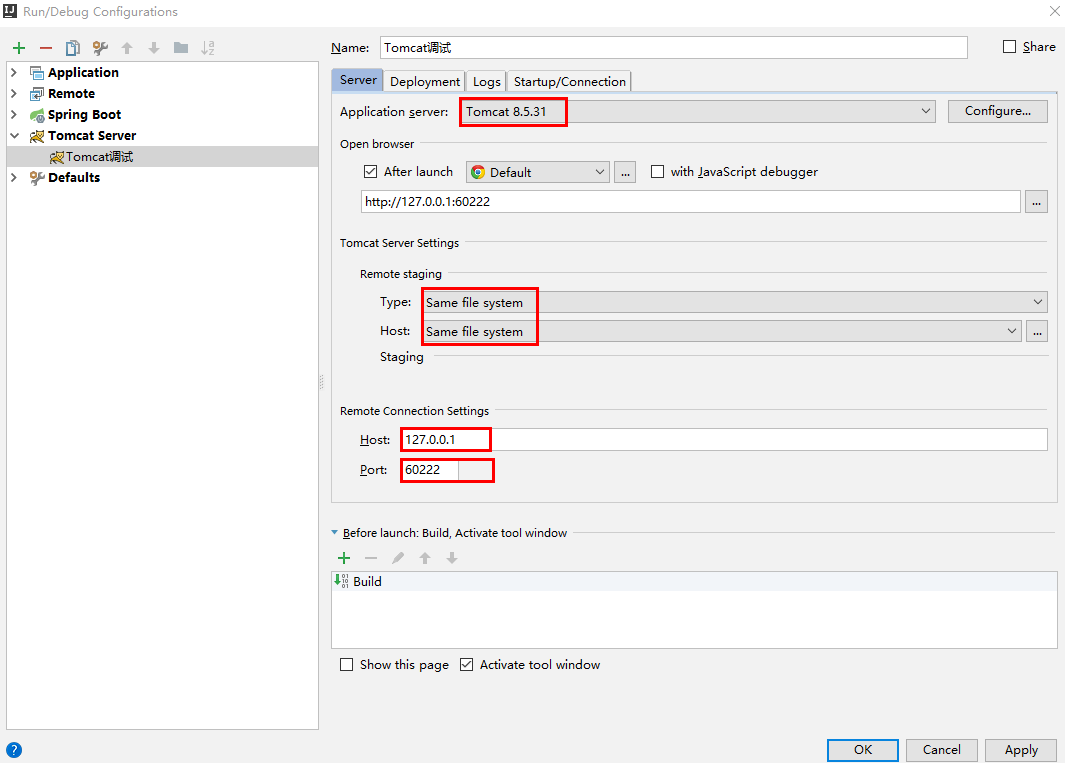Edit the selected before-launch task pencil
The height and width of the screenshot is (763, 1065).
click(398, 558)
